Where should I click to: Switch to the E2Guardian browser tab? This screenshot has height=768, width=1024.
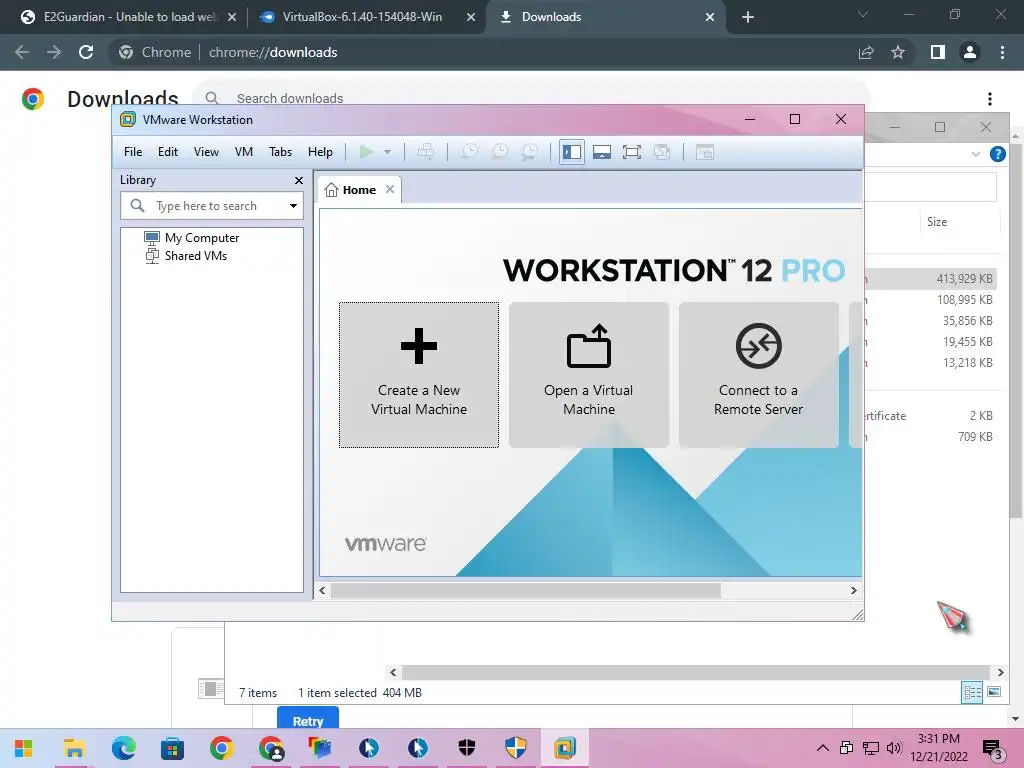(x=127, y=17)
